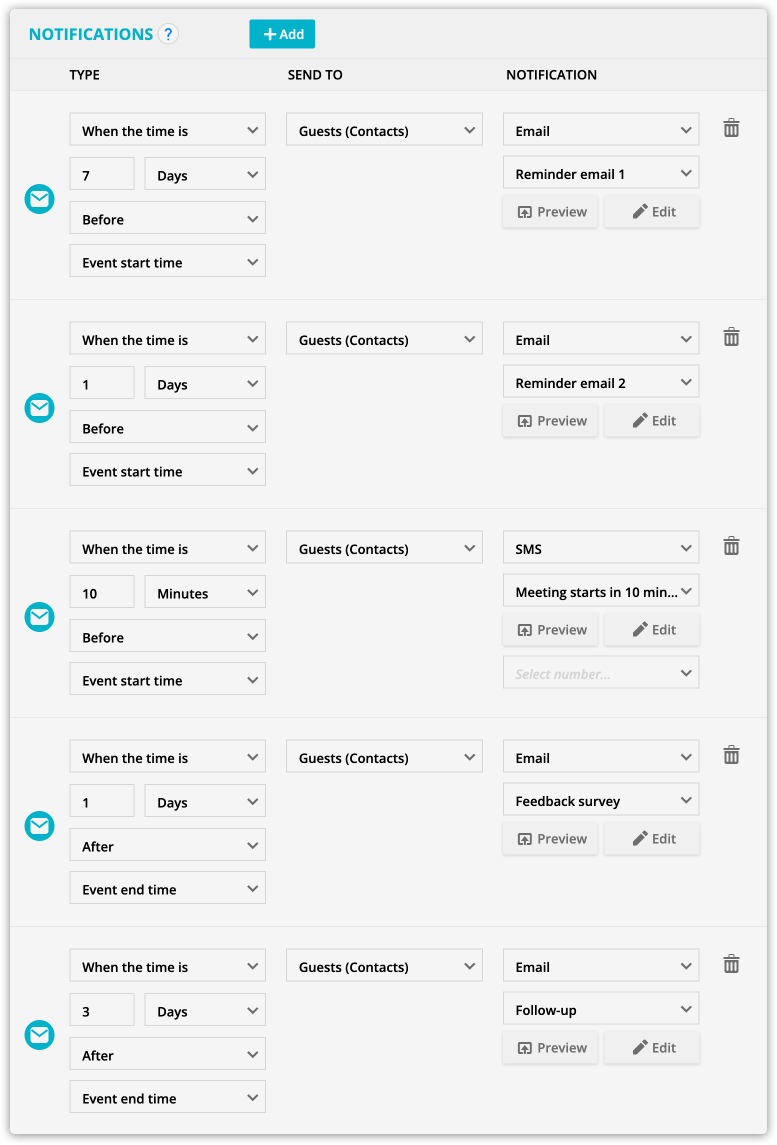Open the After dropdown for Feedback survey
The width and height of the screenshot is (777, 1145).
[x=167, y=846]
